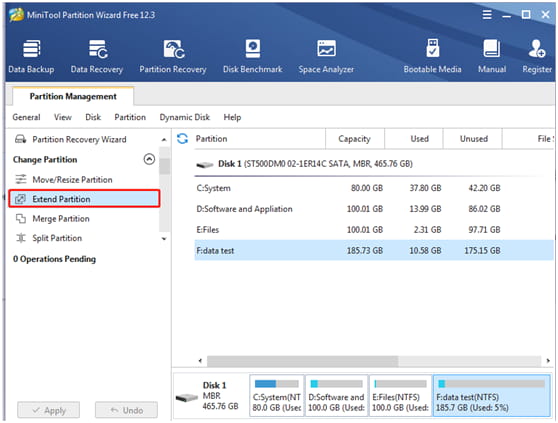Open the Disk menu

click(93, 117)
